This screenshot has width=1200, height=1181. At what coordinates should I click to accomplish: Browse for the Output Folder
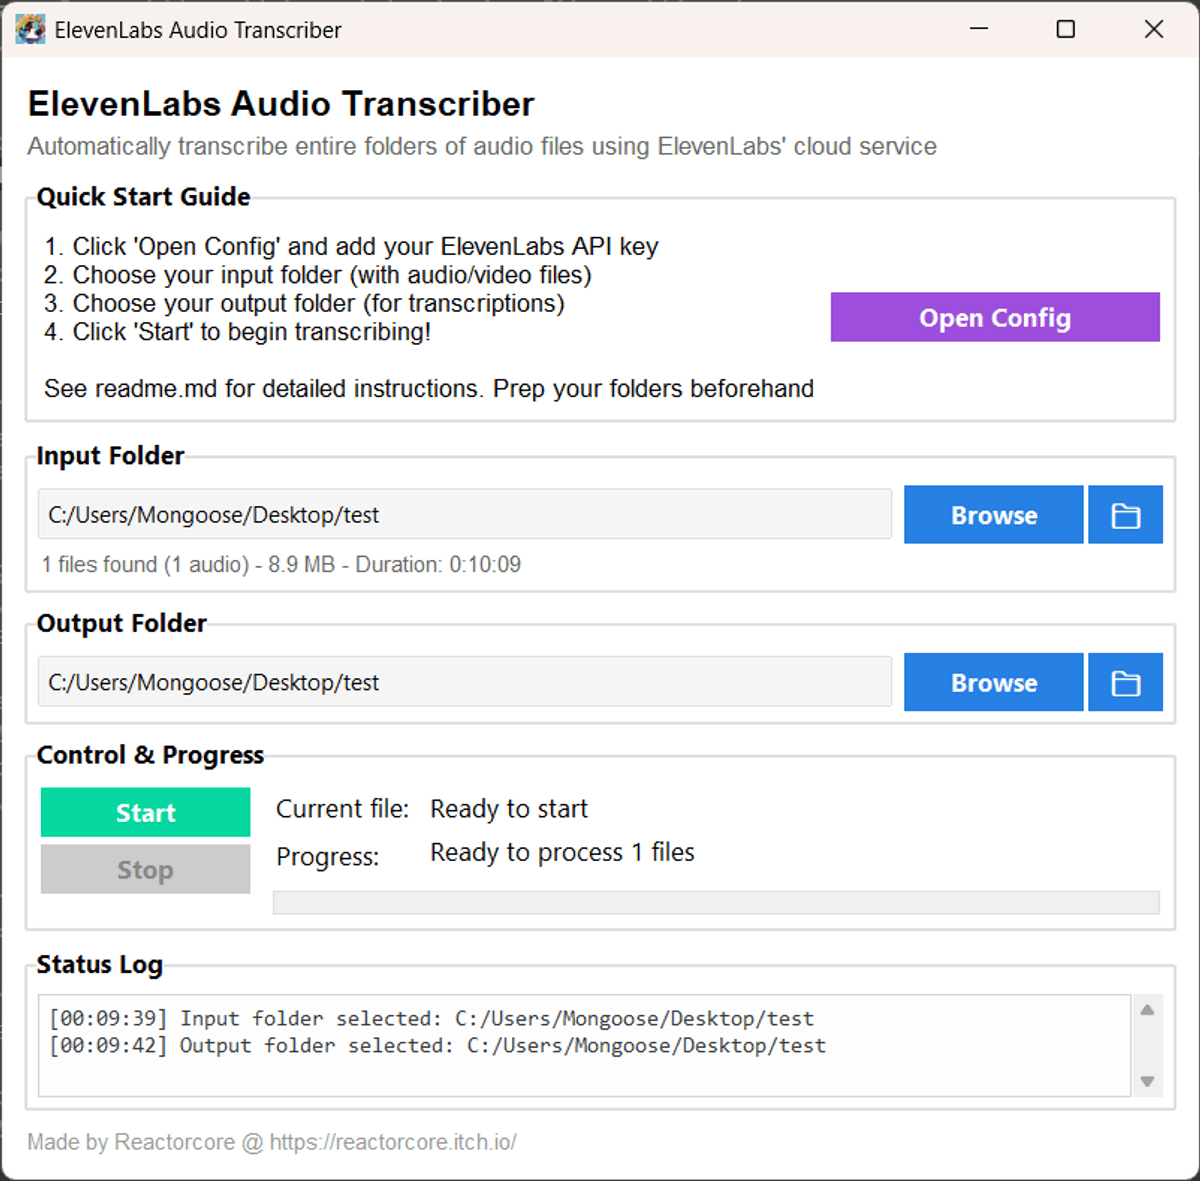coord(993,682)
